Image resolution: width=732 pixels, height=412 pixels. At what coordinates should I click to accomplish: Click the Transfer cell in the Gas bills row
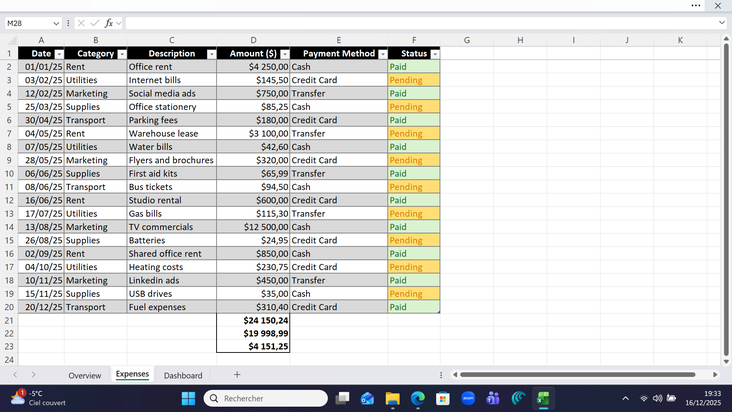click(x=338, y=214)
